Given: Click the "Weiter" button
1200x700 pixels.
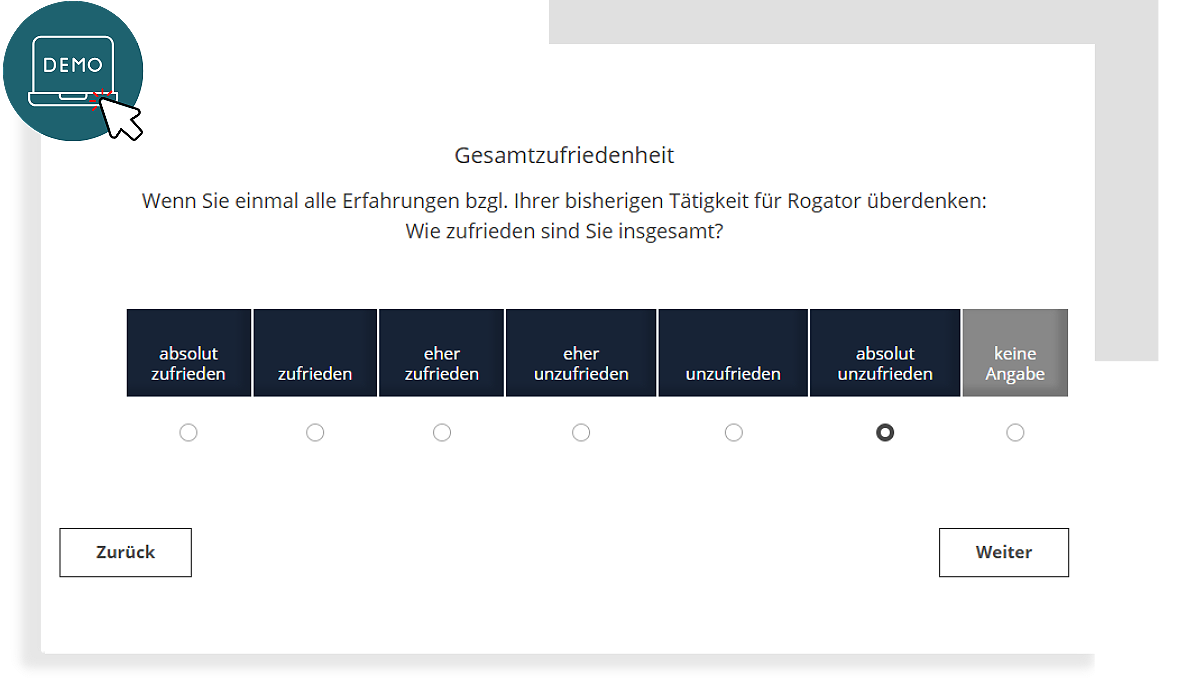Looking at the screenshot, I should [x=1004, y=552].
